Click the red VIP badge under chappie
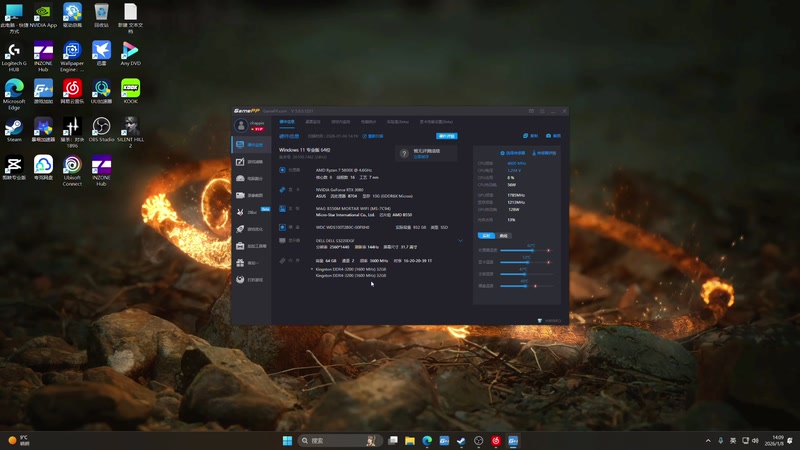Image resolution: width=800 pixels, height=450 pixels. [257, 129]
